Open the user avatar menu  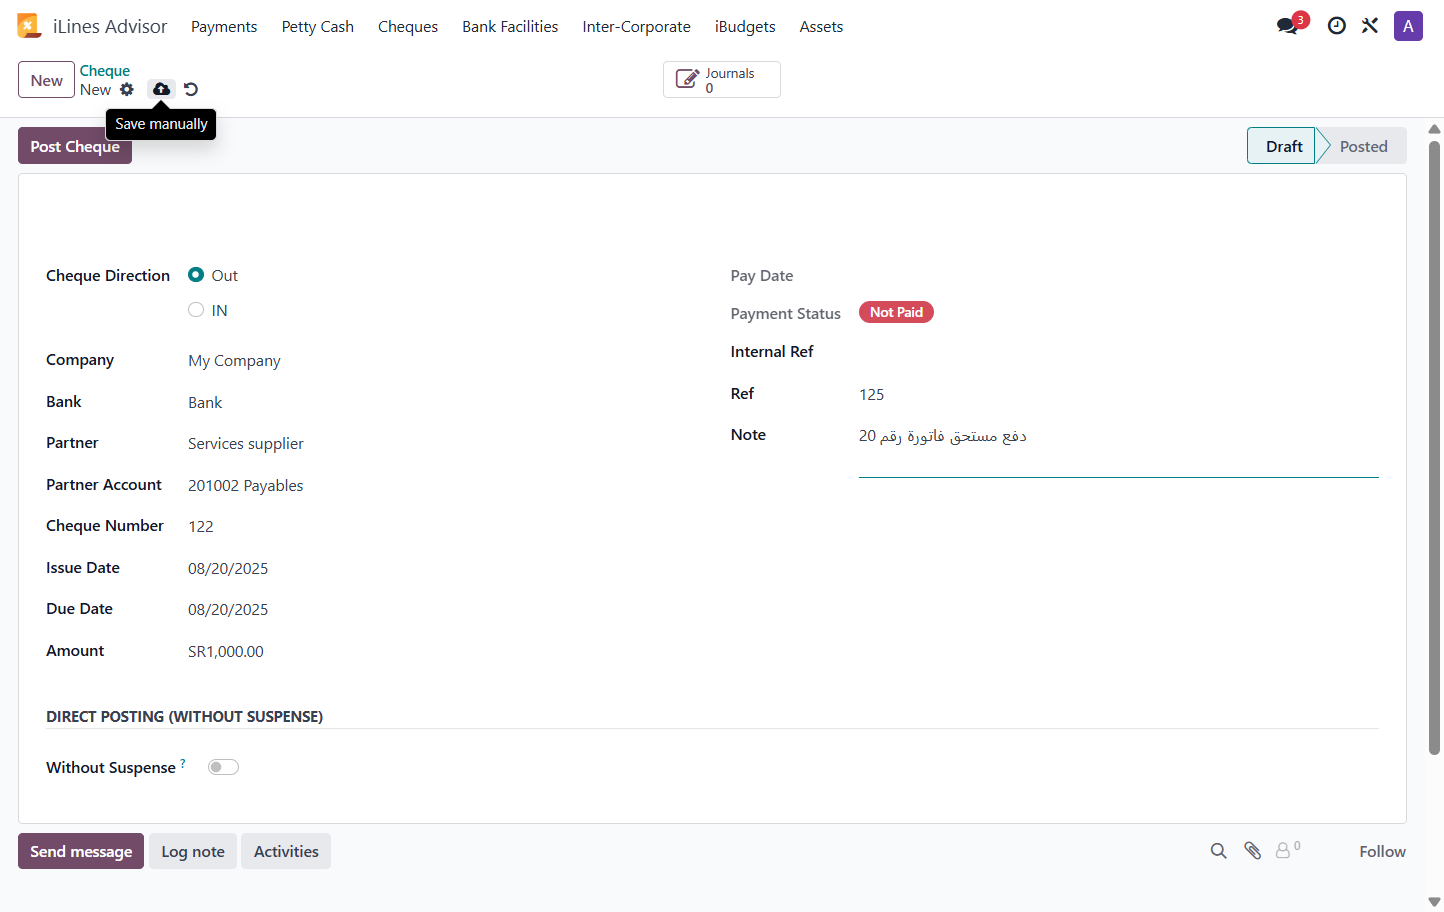pos(1408,26)
